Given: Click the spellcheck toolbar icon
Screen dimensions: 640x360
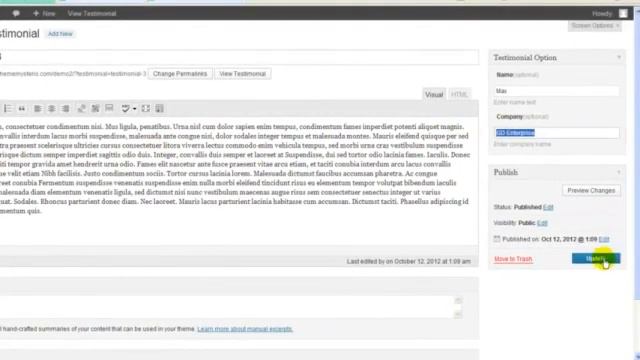Looking at the screenshot, I should (x=126, y=108).
